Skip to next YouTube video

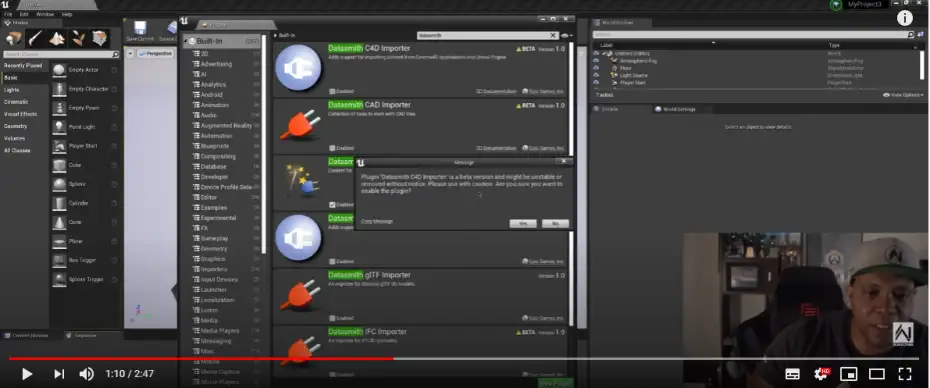pyautogui.click(x=59, y=374)
